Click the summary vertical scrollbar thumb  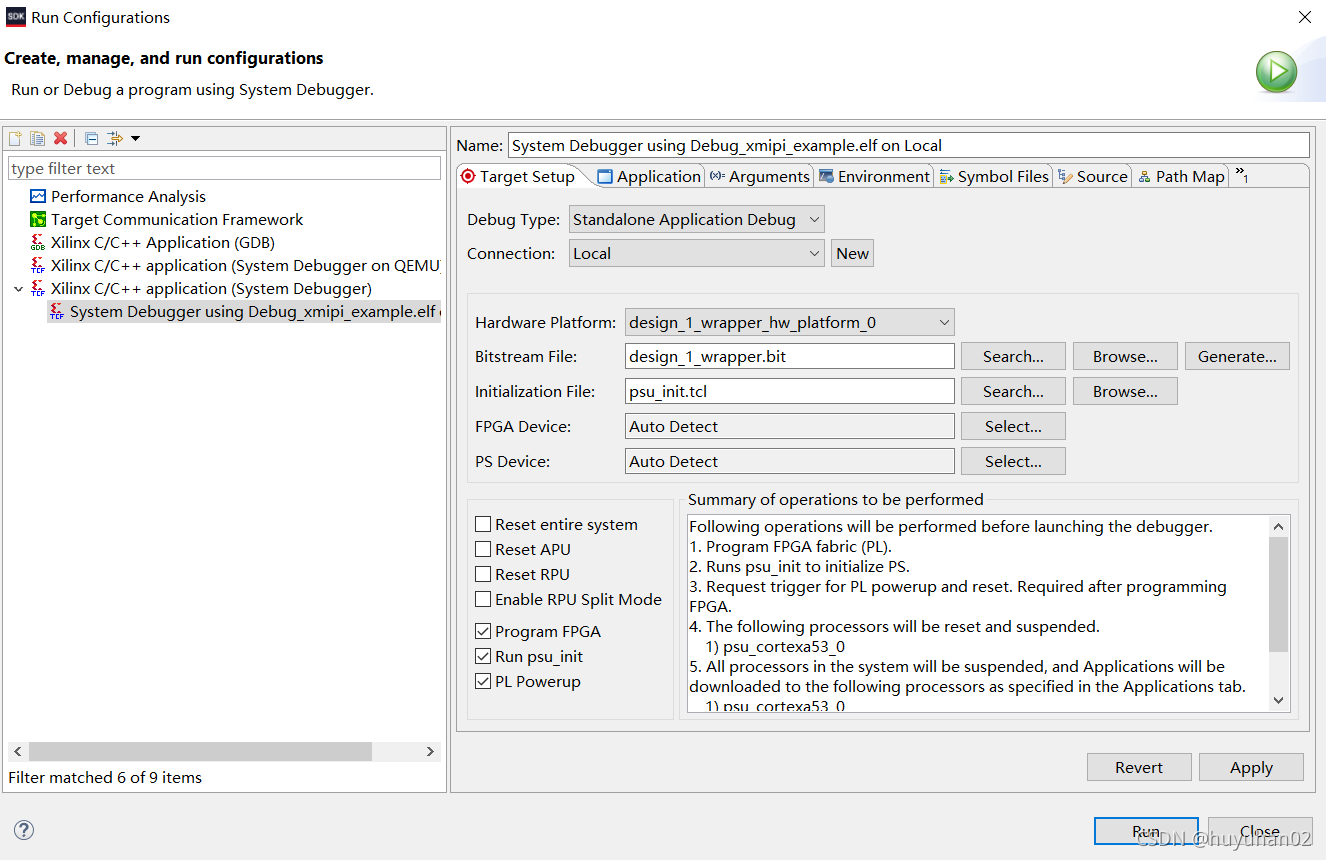(x=1279, y=594)
